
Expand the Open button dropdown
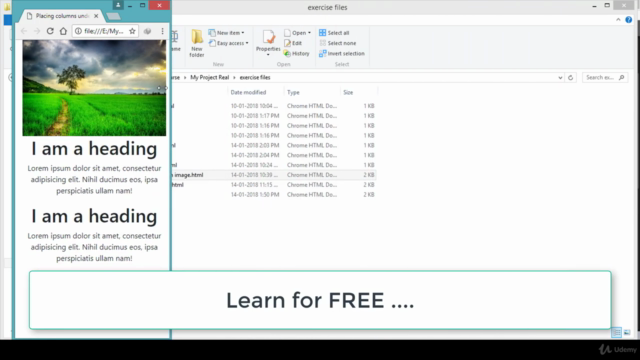(309, 33)
